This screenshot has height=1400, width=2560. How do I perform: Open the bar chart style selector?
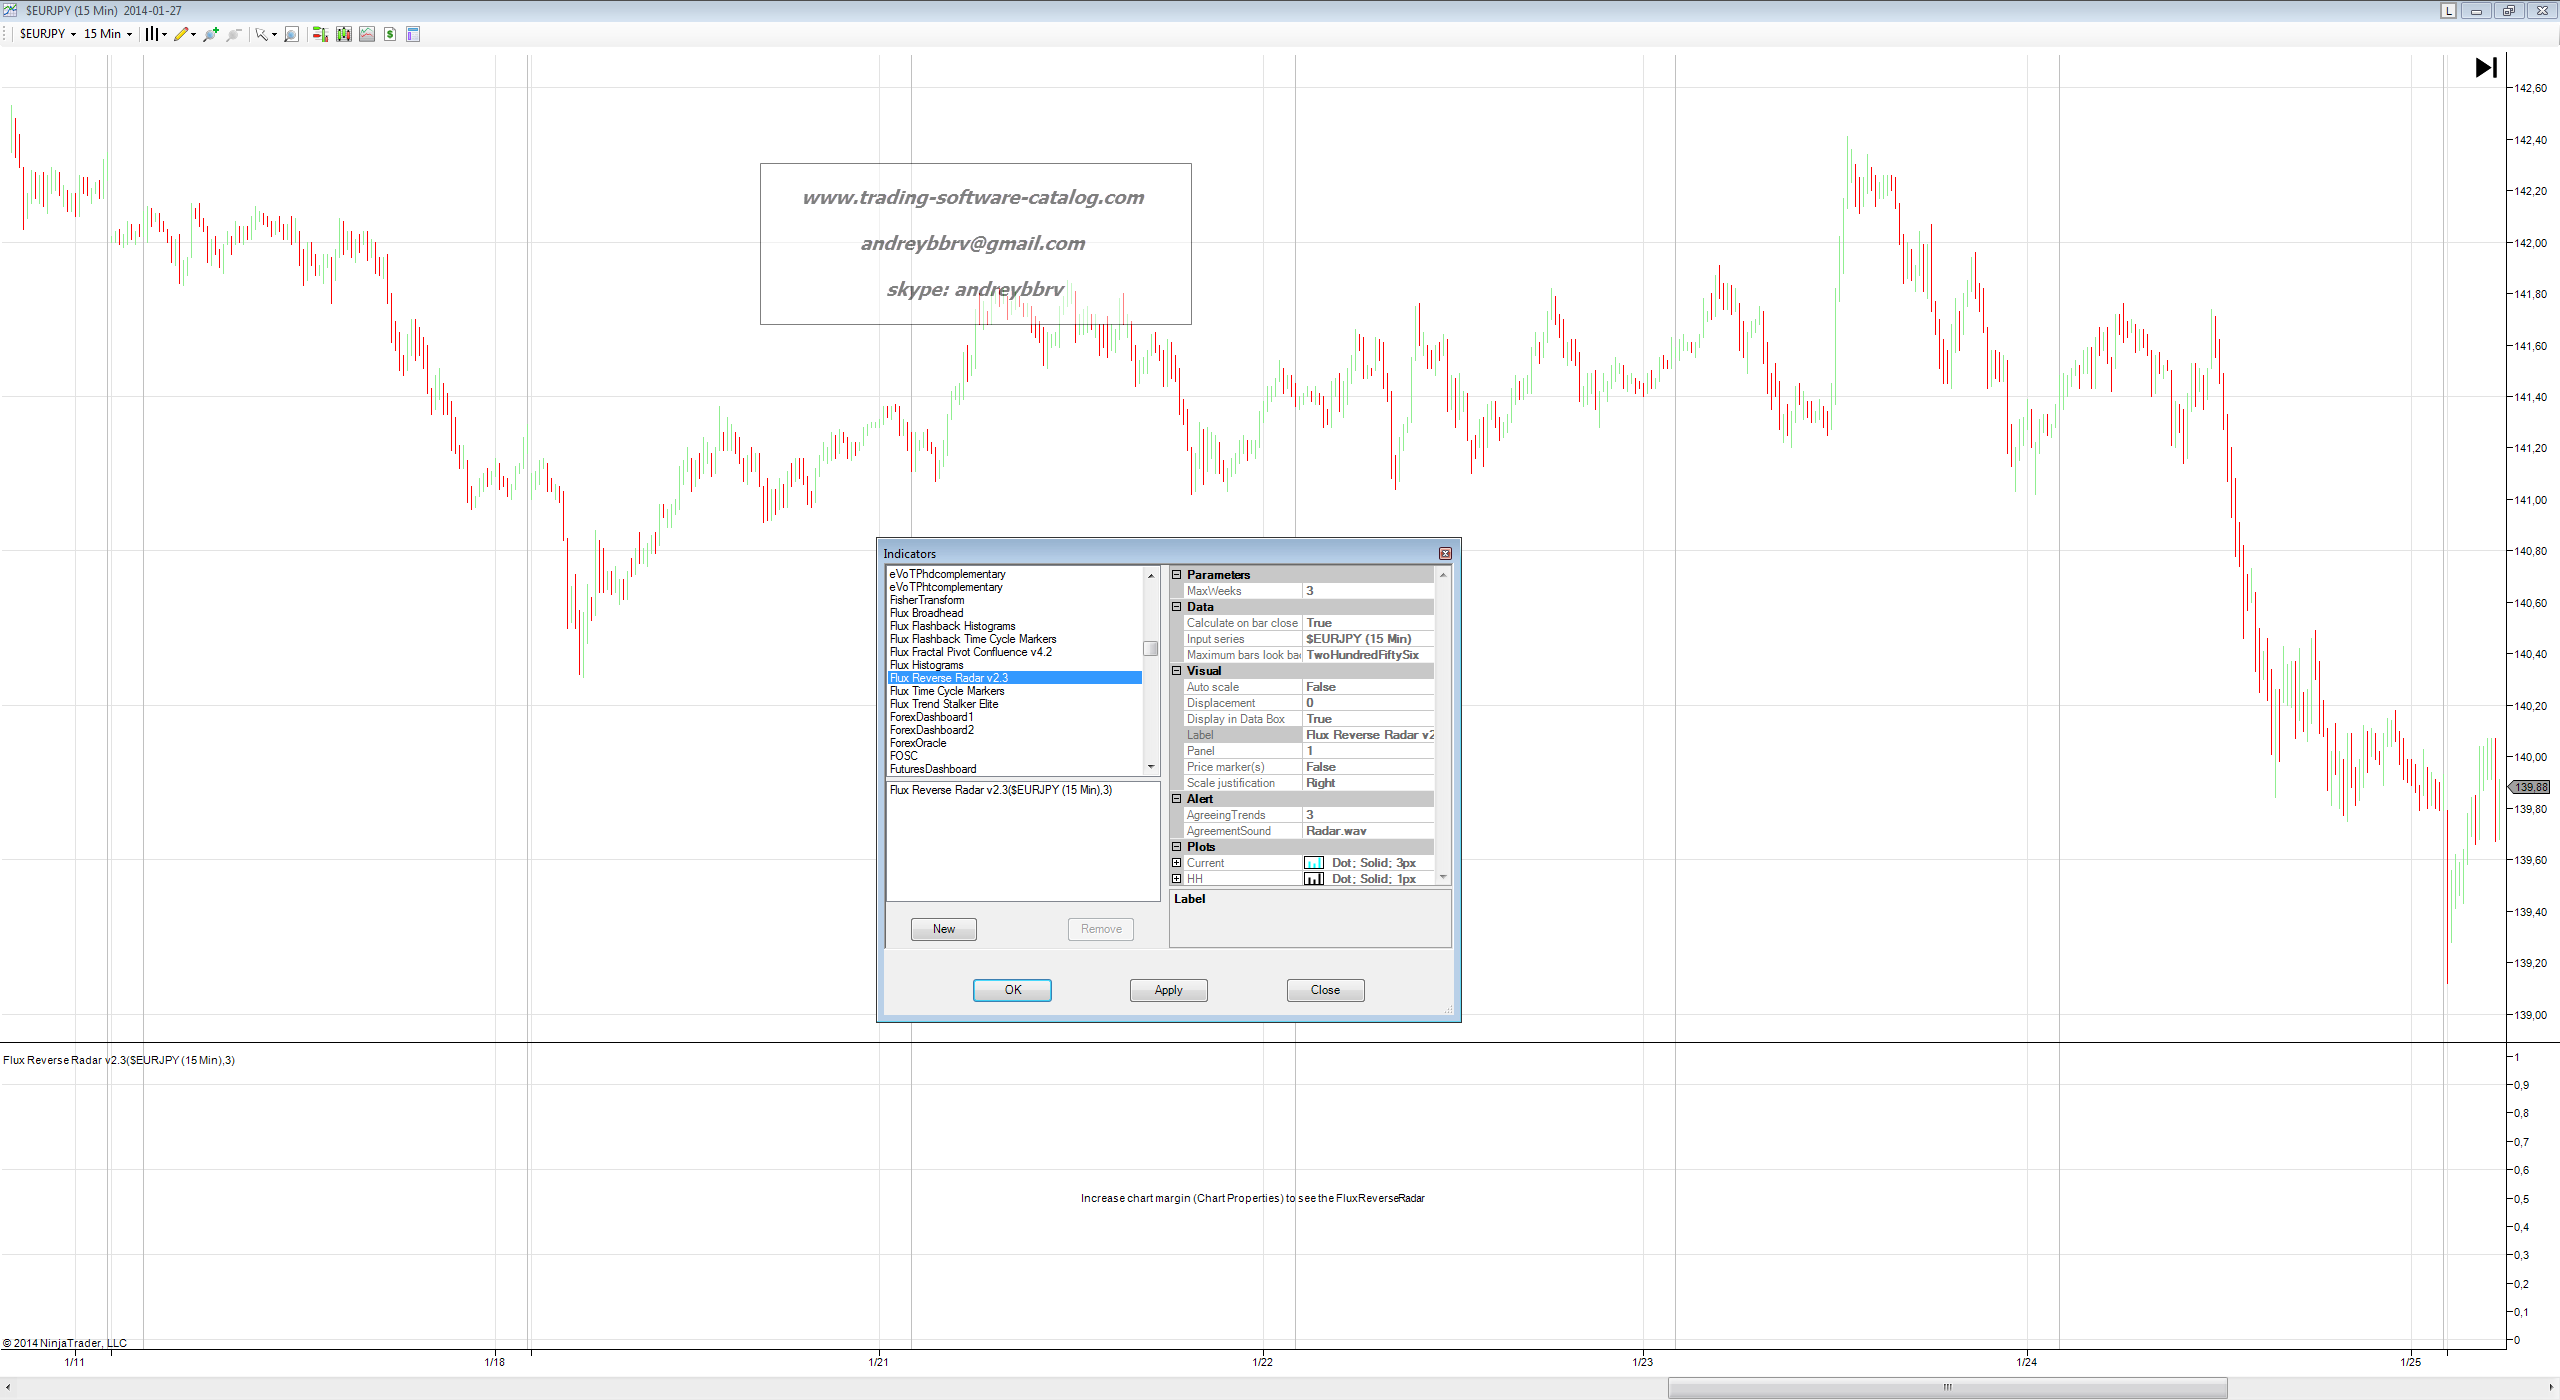(151, 34)
